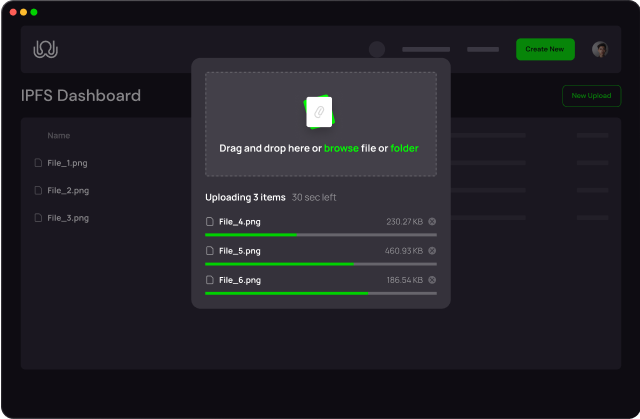The height and width of the screenshot is (419, 640).
Task: Click the New Upload button
Action: click(x=591, y=96)
